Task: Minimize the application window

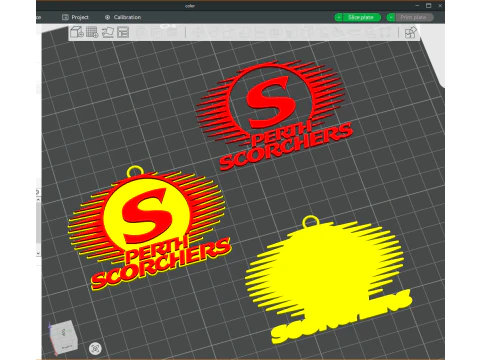Action: 417,6
